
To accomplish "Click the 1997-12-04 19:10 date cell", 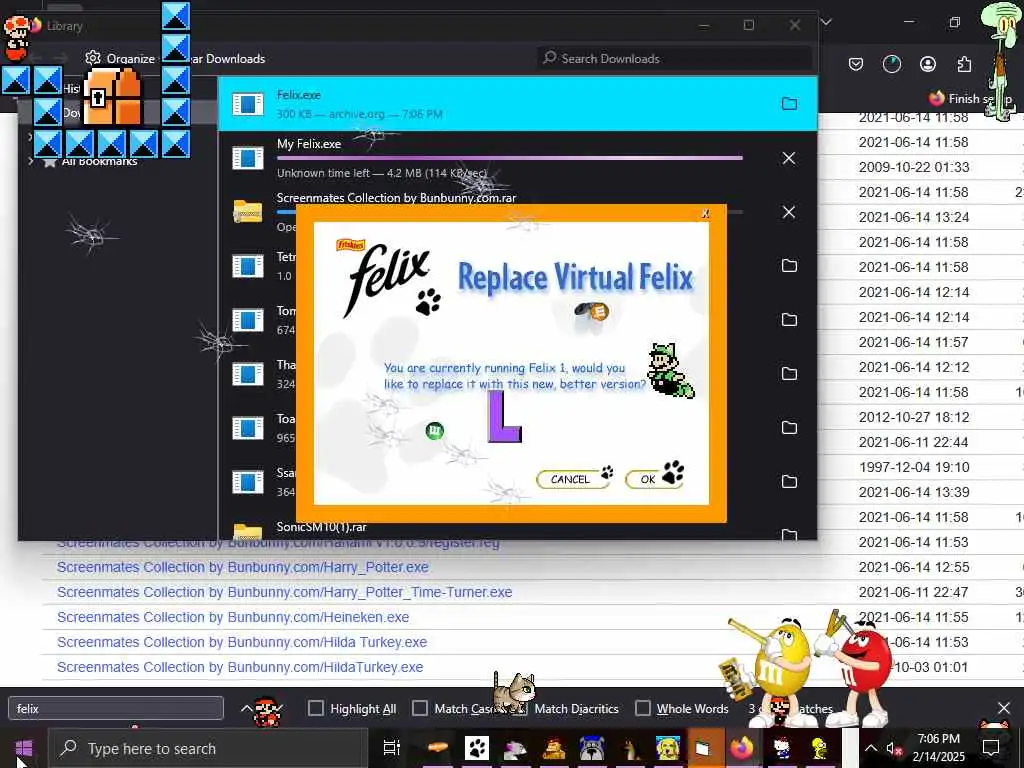I will pyautogui.click(x=914, y=467).
